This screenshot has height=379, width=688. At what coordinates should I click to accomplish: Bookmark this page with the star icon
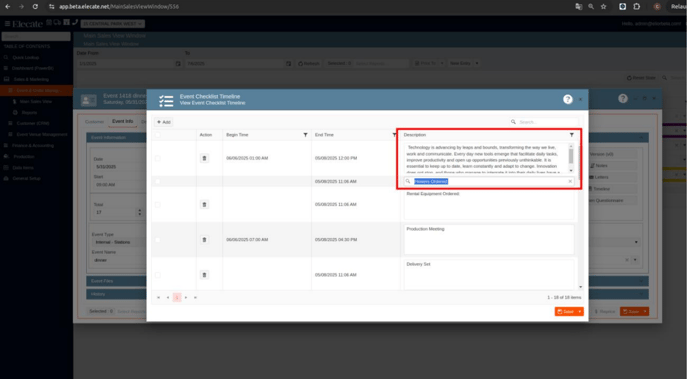click(603, 7)
